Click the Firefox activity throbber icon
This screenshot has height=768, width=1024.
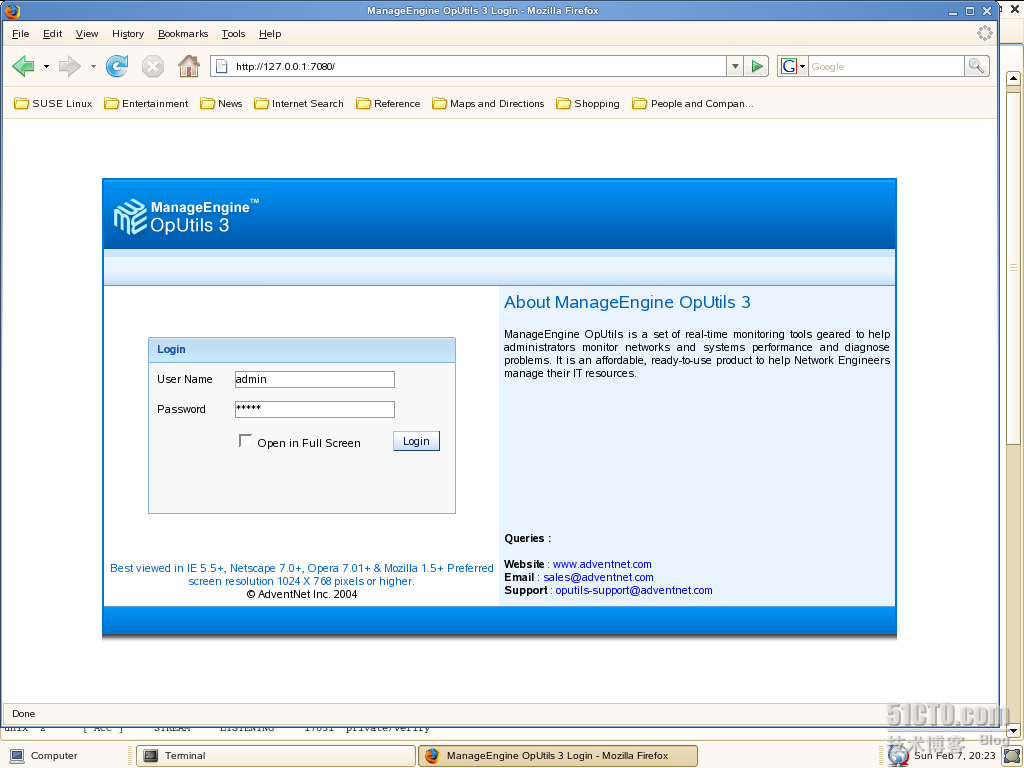tap(984, 33)
